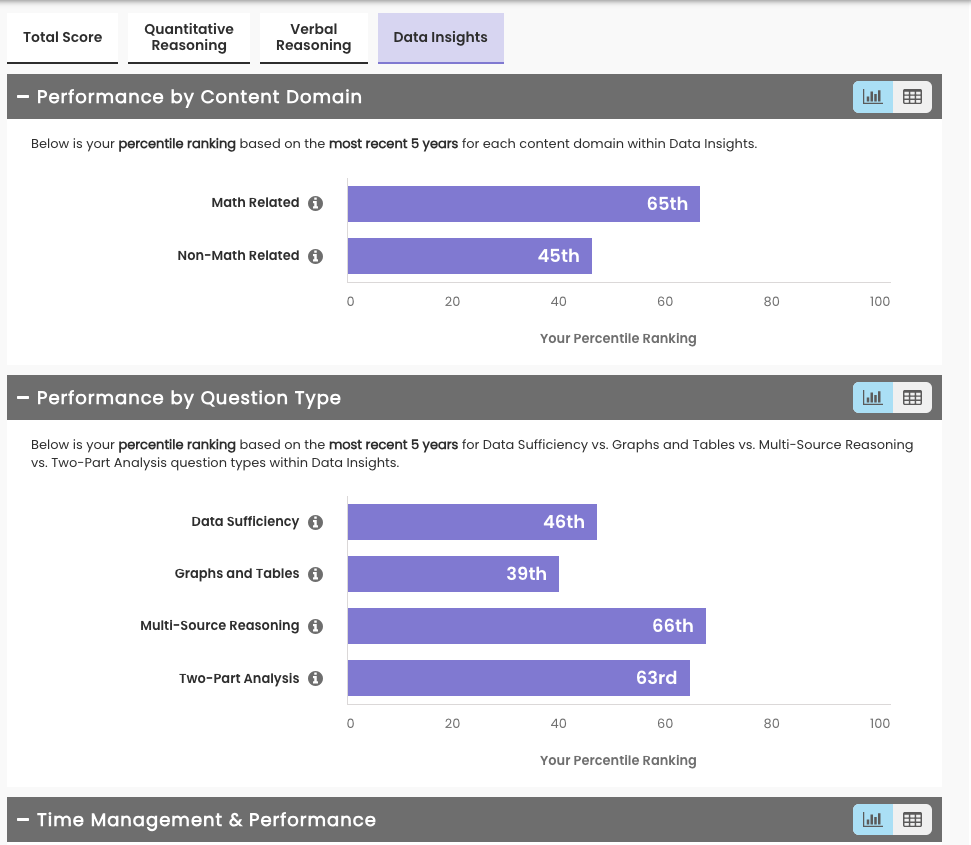Click the Math Related 65th percentile bar

pyautogui.click(x=523, y=204)
